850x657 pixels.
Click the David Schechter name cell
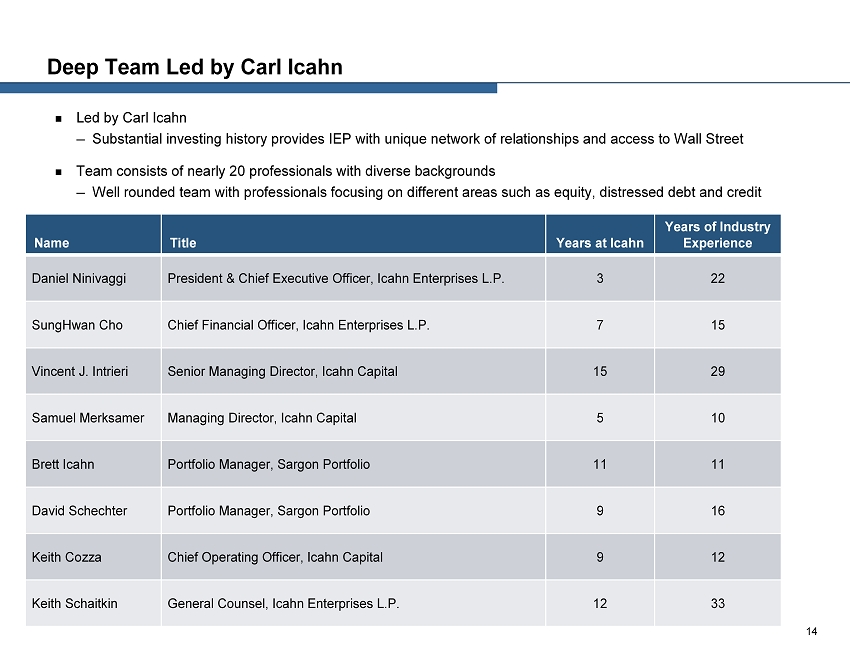(x=79, y=510)
